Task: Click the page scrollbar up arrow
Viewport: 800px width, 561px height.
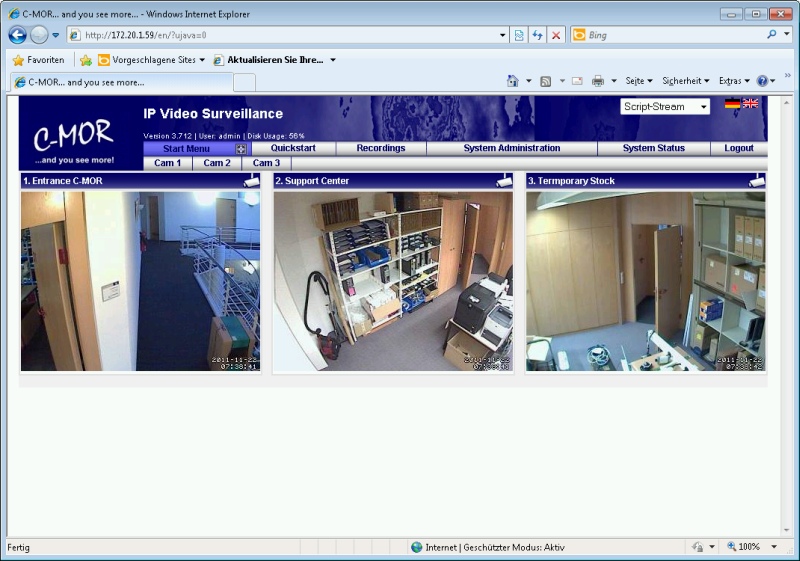Action: click(786, 102)
